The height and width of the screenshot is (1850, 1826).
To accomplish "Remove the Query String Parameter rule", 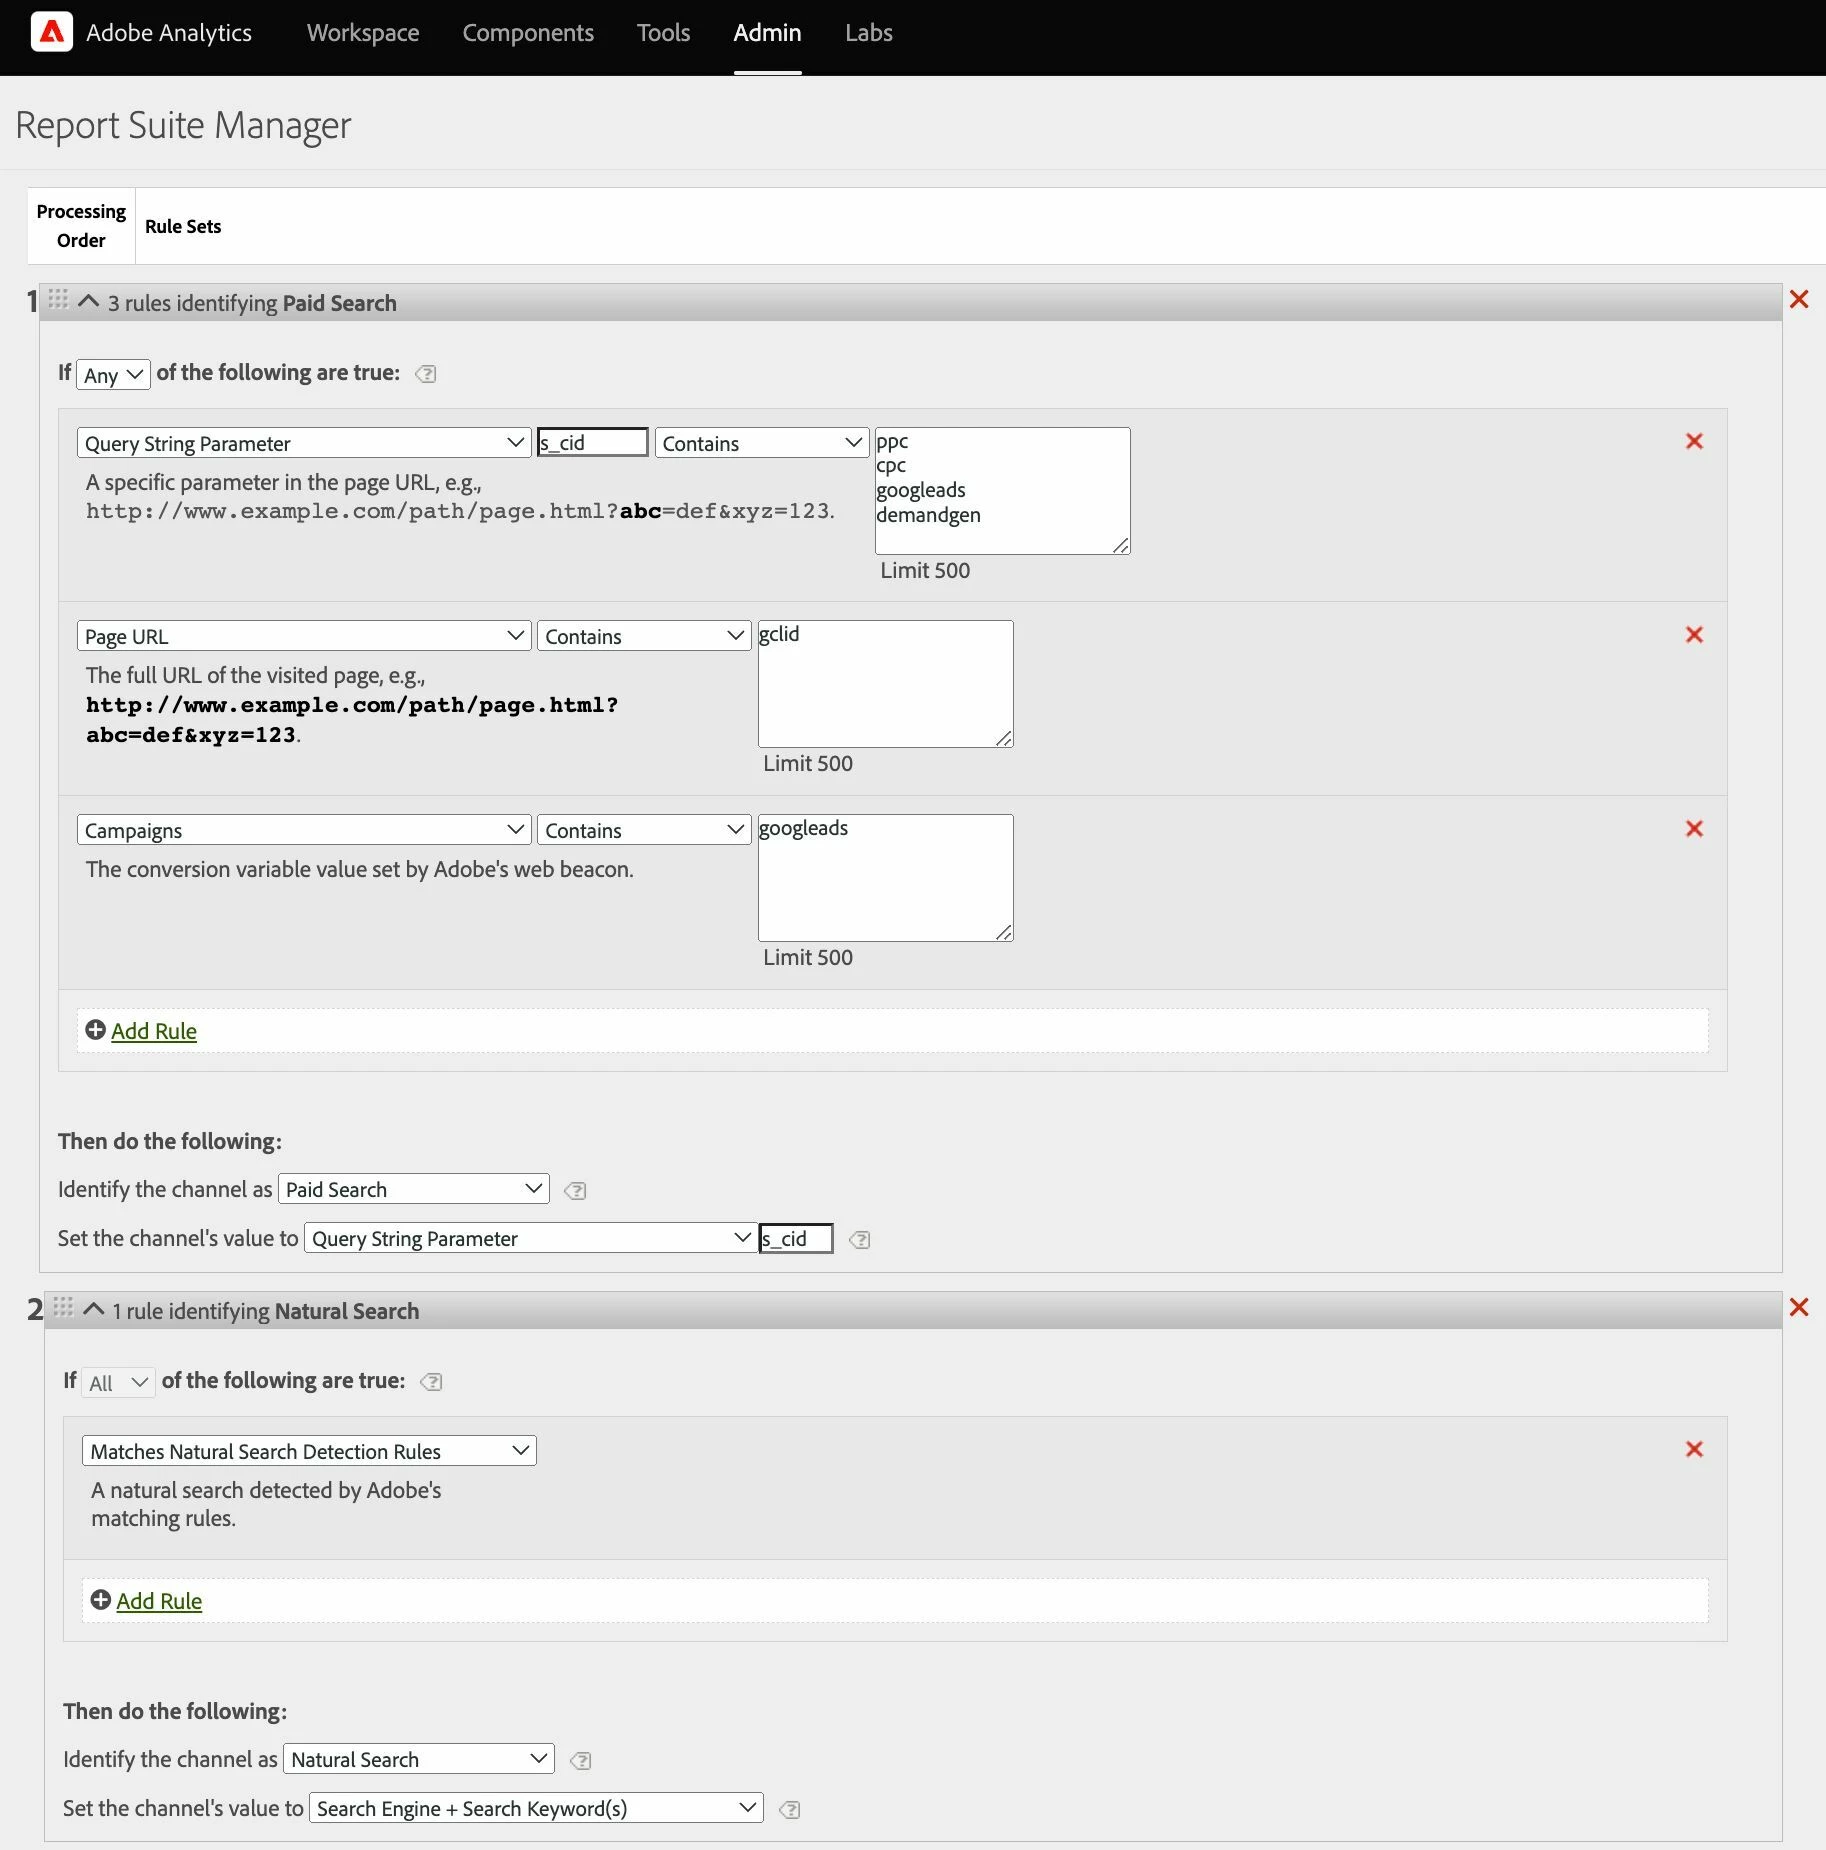I will point(1694,441).
